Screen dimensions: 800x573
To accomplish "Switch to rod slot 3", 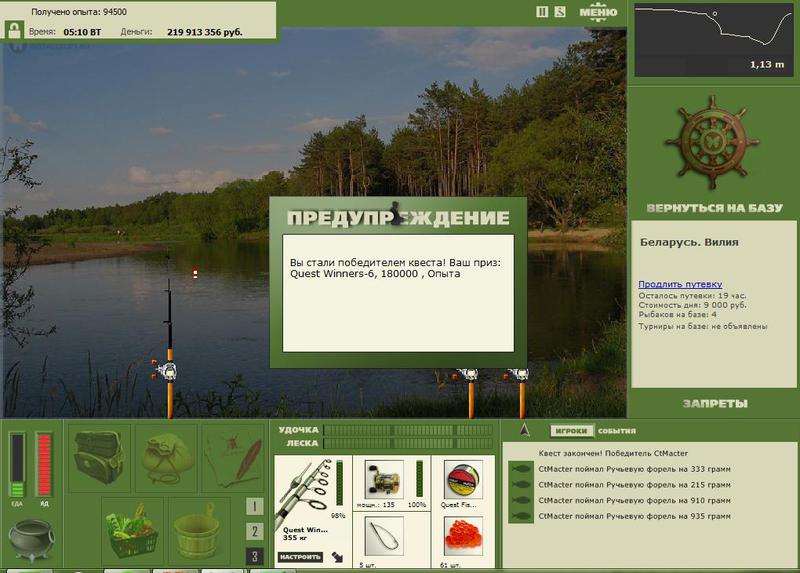I will pos(255,556).
